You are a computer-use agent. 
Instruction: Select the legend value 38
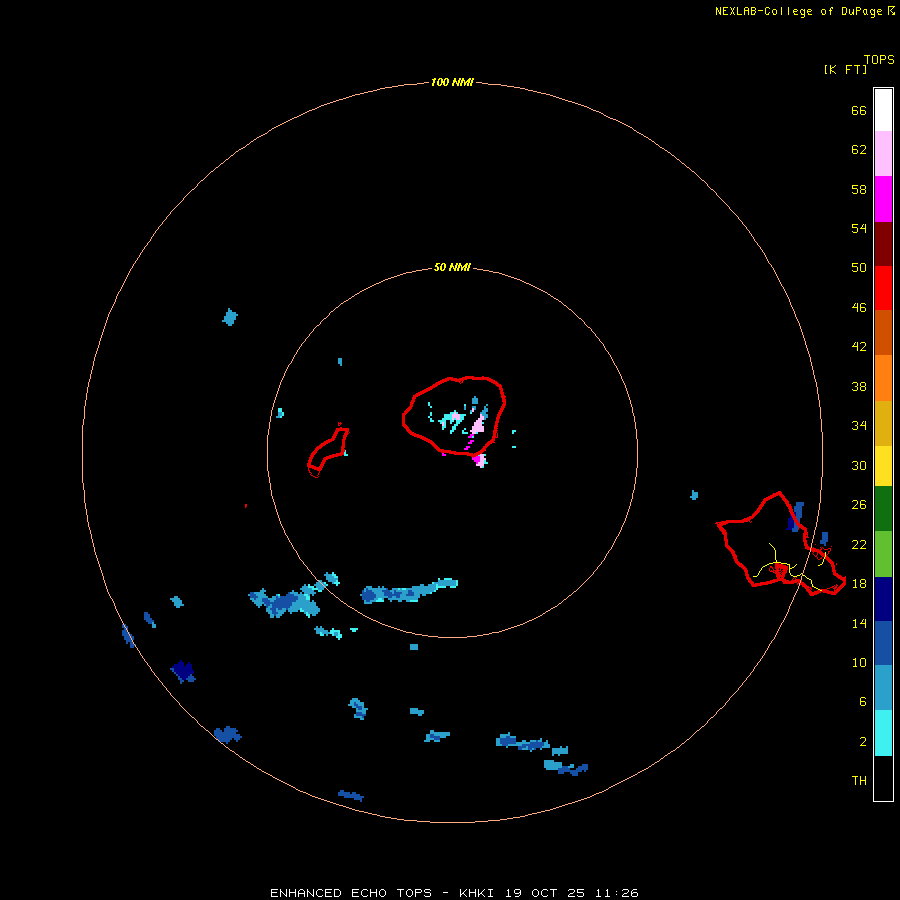pos(859,387)
